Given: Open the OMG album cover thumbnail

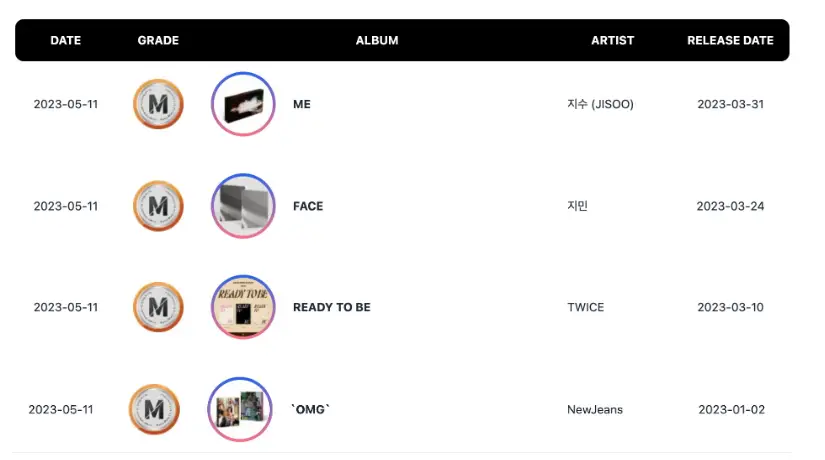Looking at the screenshot, I should tap(239, 409).
